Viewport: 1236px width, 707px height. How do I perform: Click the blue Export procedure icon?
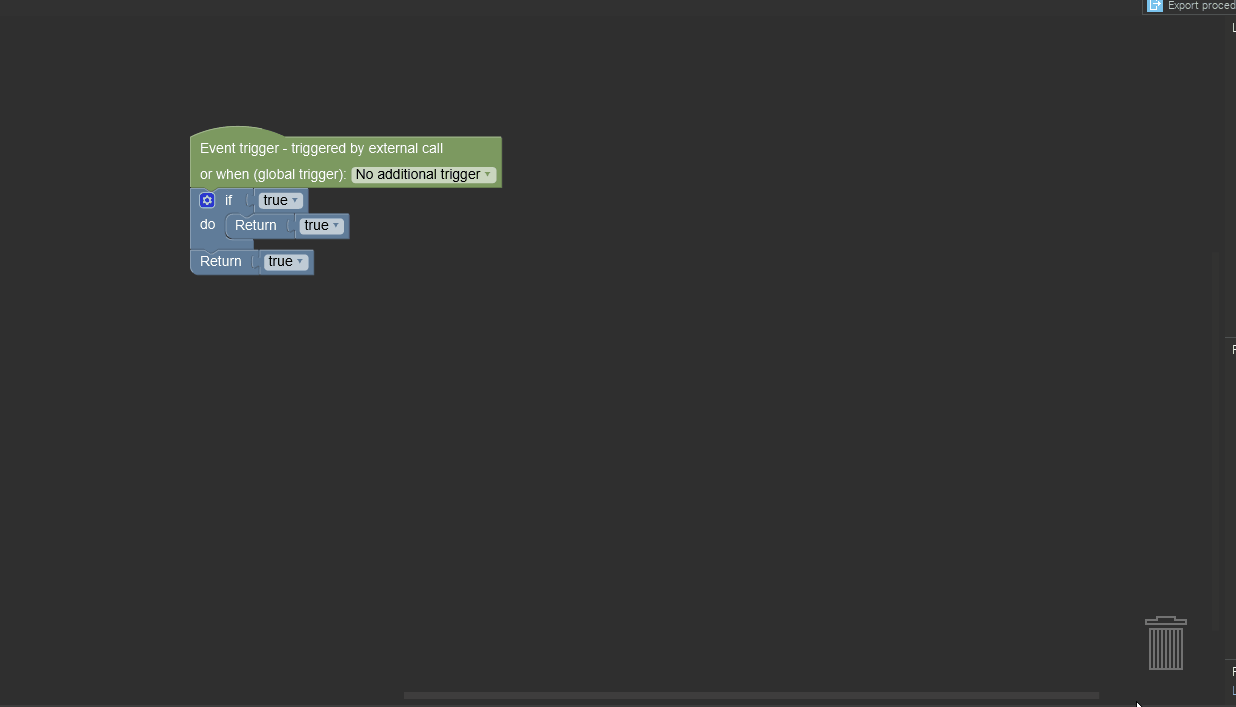pyautogui.click(x=1156, y=6)
